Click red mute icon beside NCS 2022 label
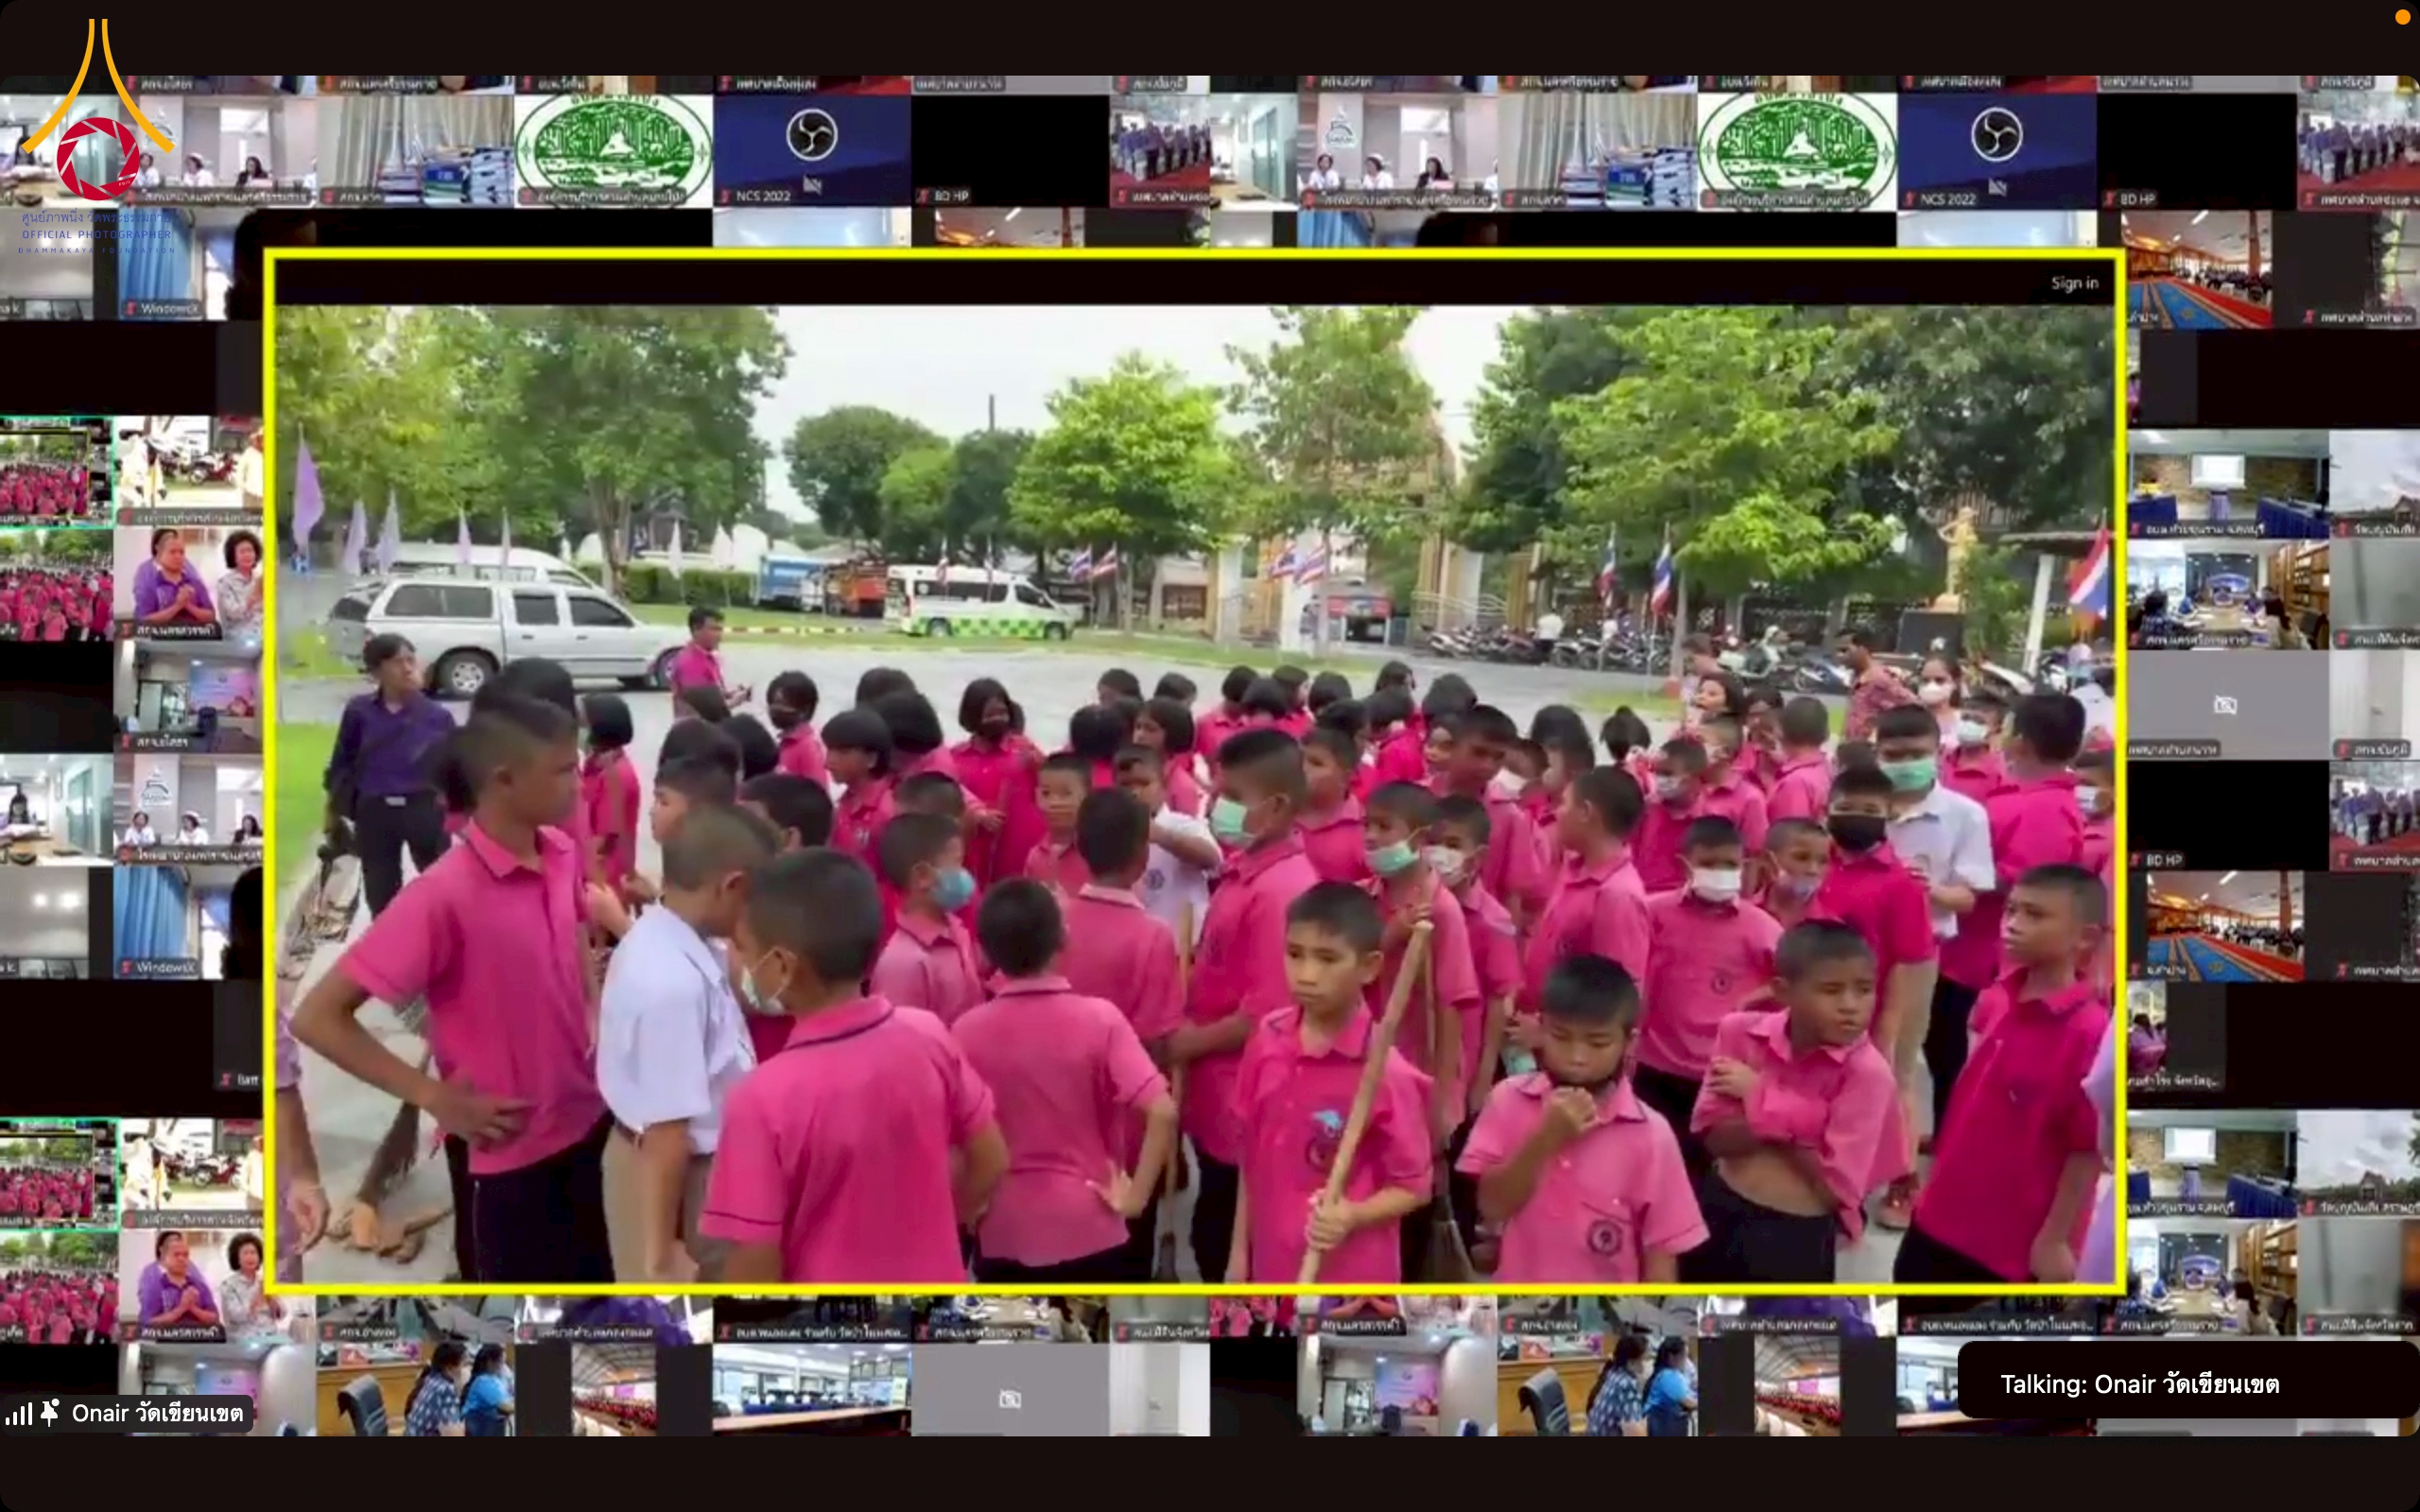Viewport: 2420px width, 1512px height. tap(726, 196)
